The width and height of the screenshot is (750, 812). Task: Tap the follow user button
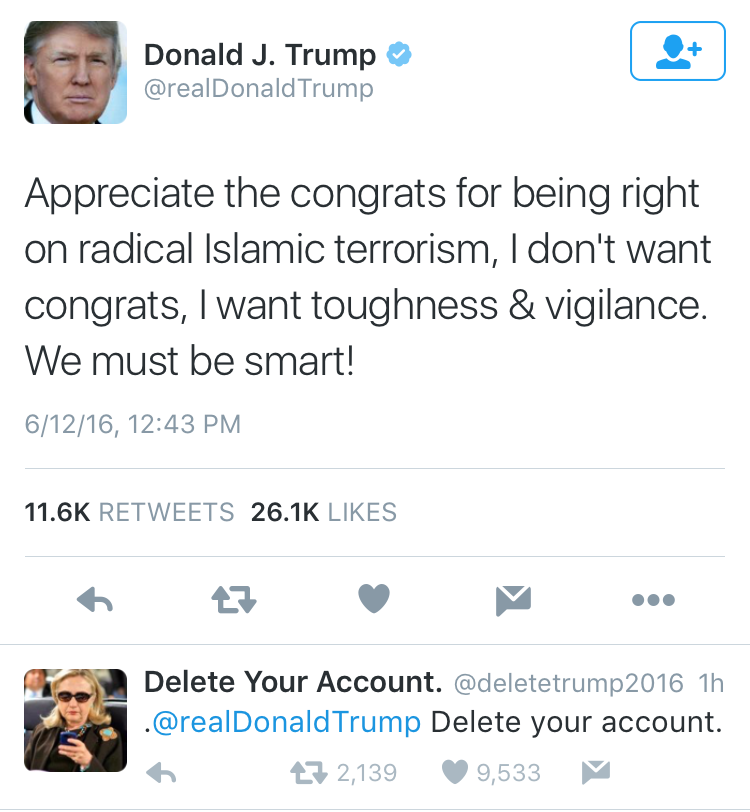(677, 50)
